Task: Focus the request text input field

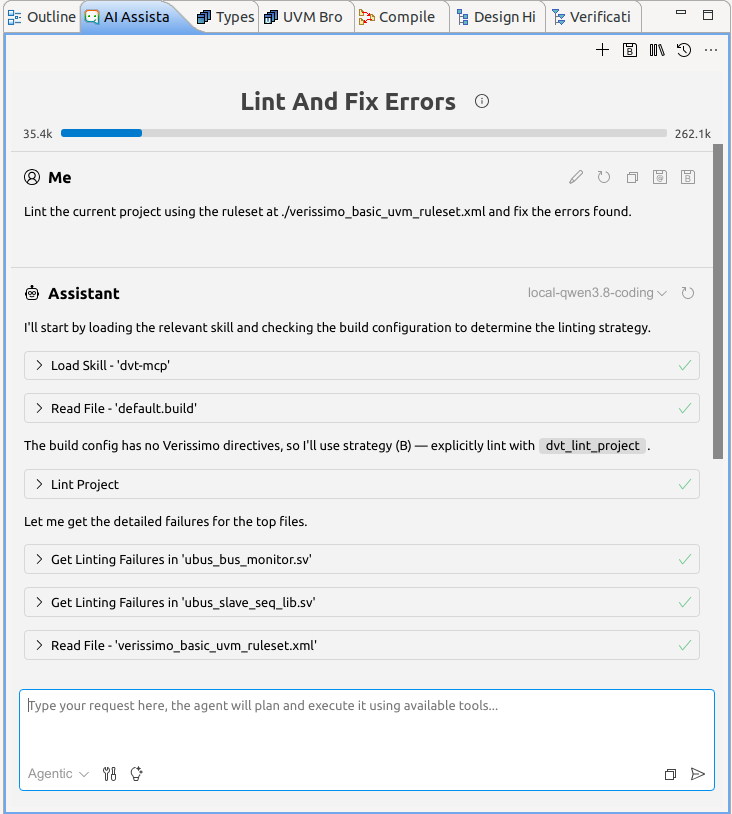Action: click(367, 727)
